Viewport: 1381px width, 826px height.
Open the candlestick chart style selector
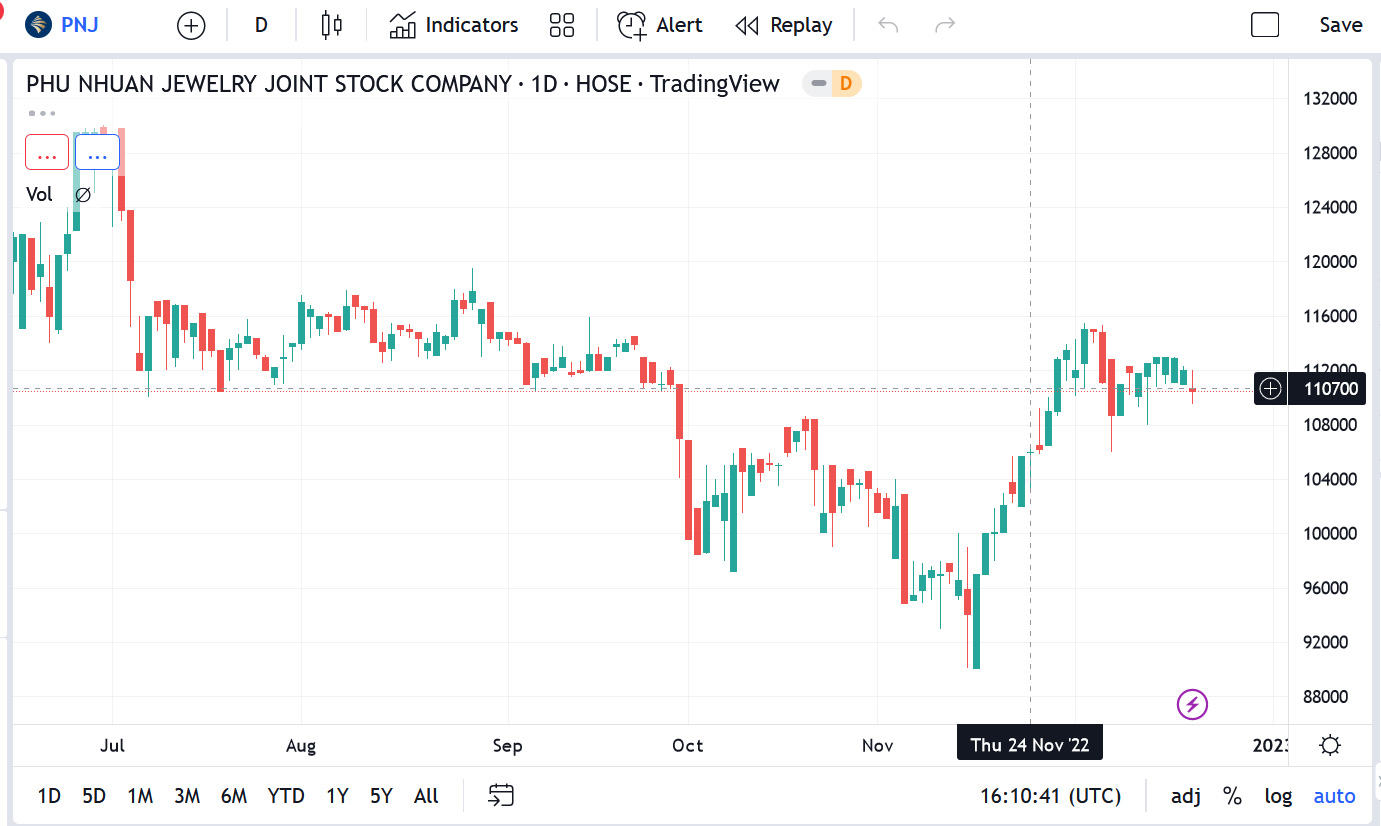tap(332, 25)
